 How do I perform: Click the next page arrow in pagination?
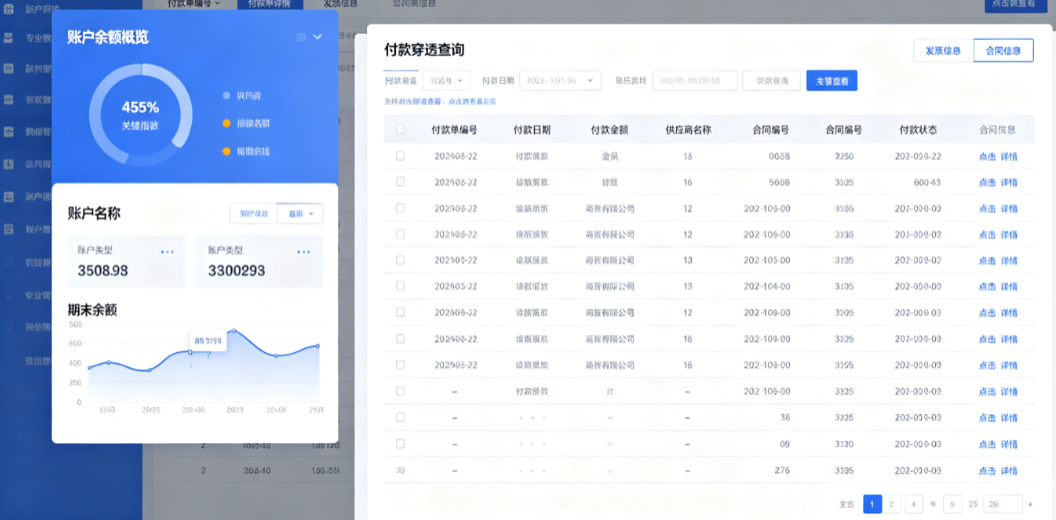pos(1030,504)
